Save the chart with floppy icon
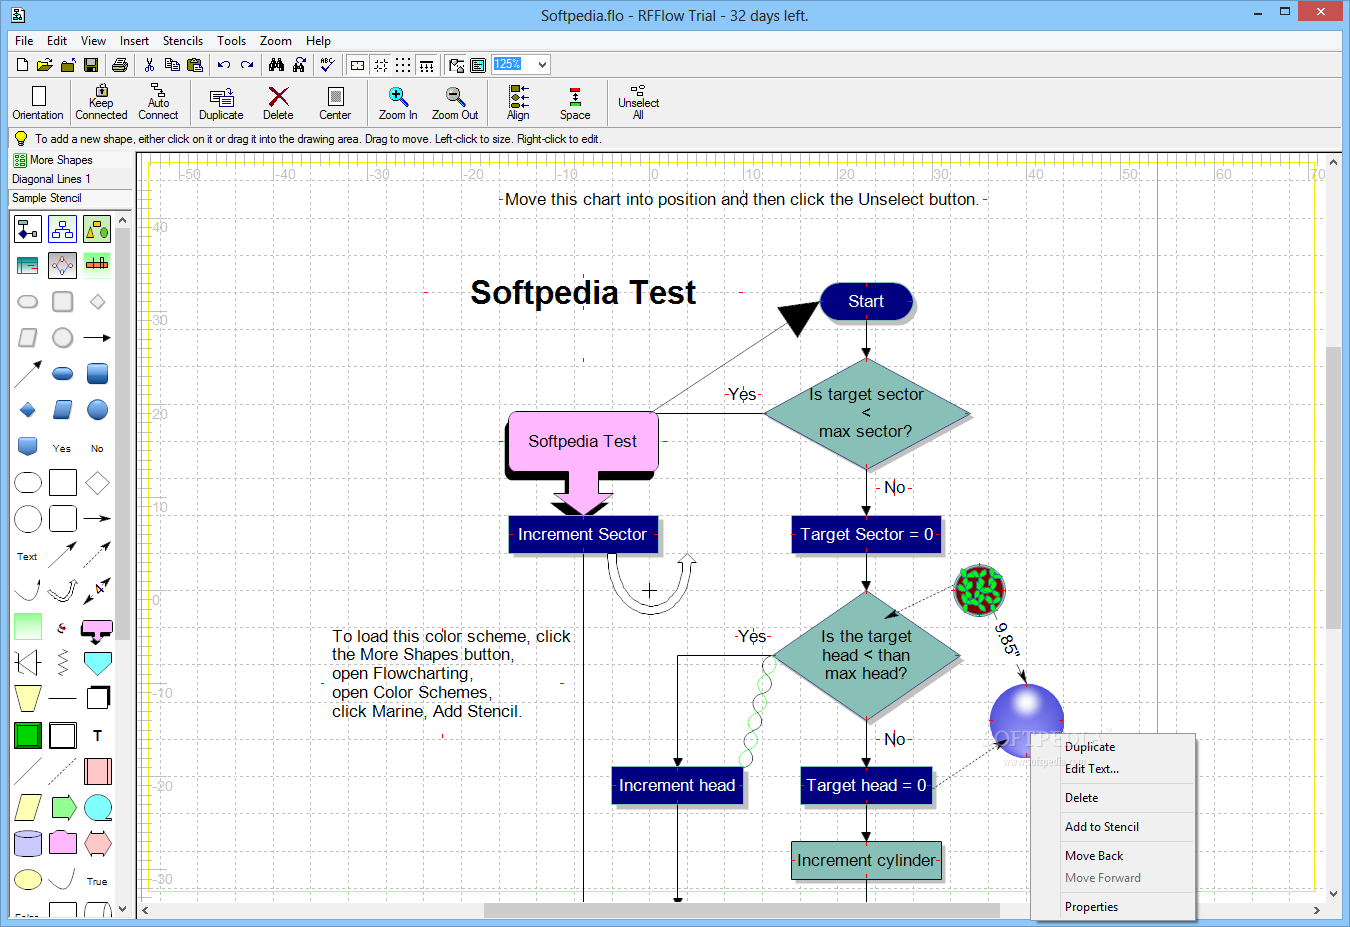Screen dimensions: 1350x927 pos(91,65)
